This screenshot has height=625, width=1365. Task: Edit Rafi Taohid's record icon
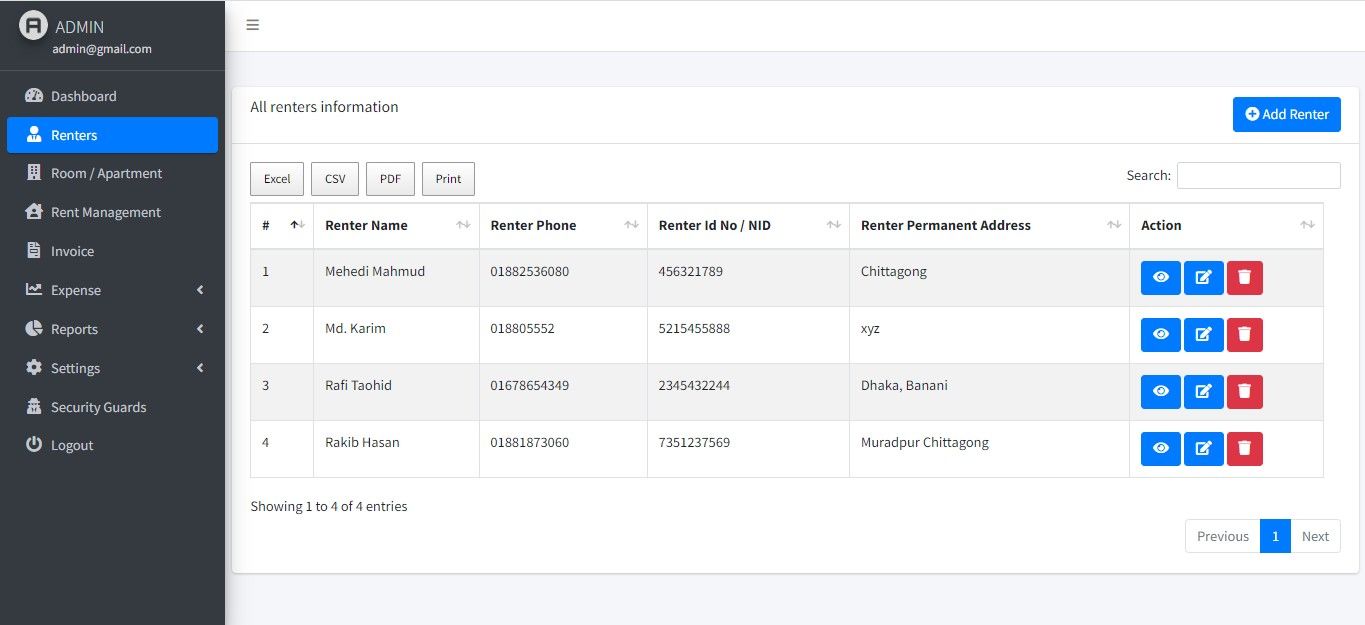point(1203,392)
